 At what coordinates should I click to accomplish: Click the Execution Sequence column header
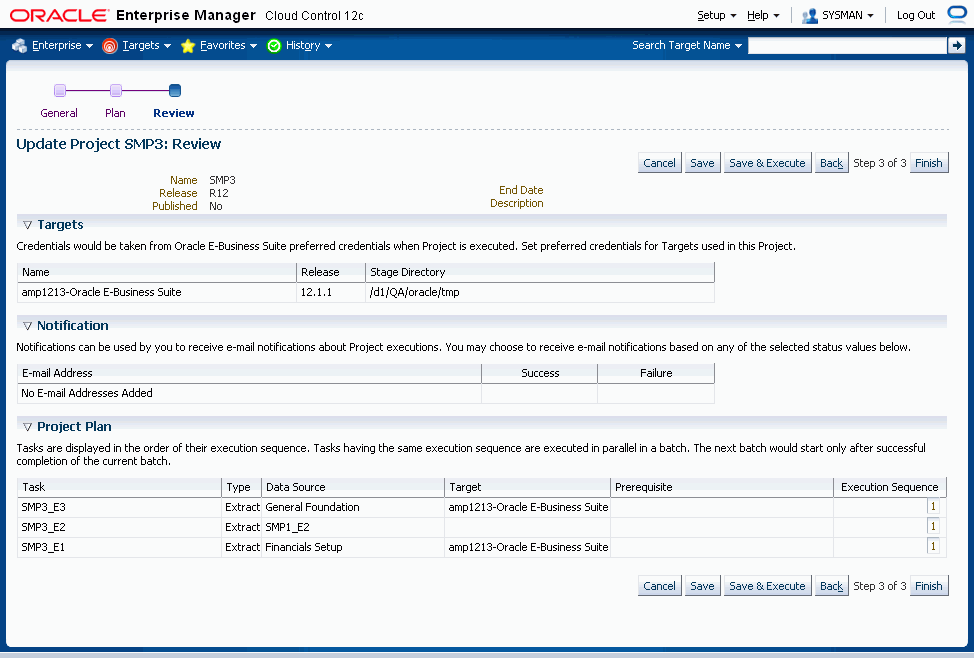point(890,487)
